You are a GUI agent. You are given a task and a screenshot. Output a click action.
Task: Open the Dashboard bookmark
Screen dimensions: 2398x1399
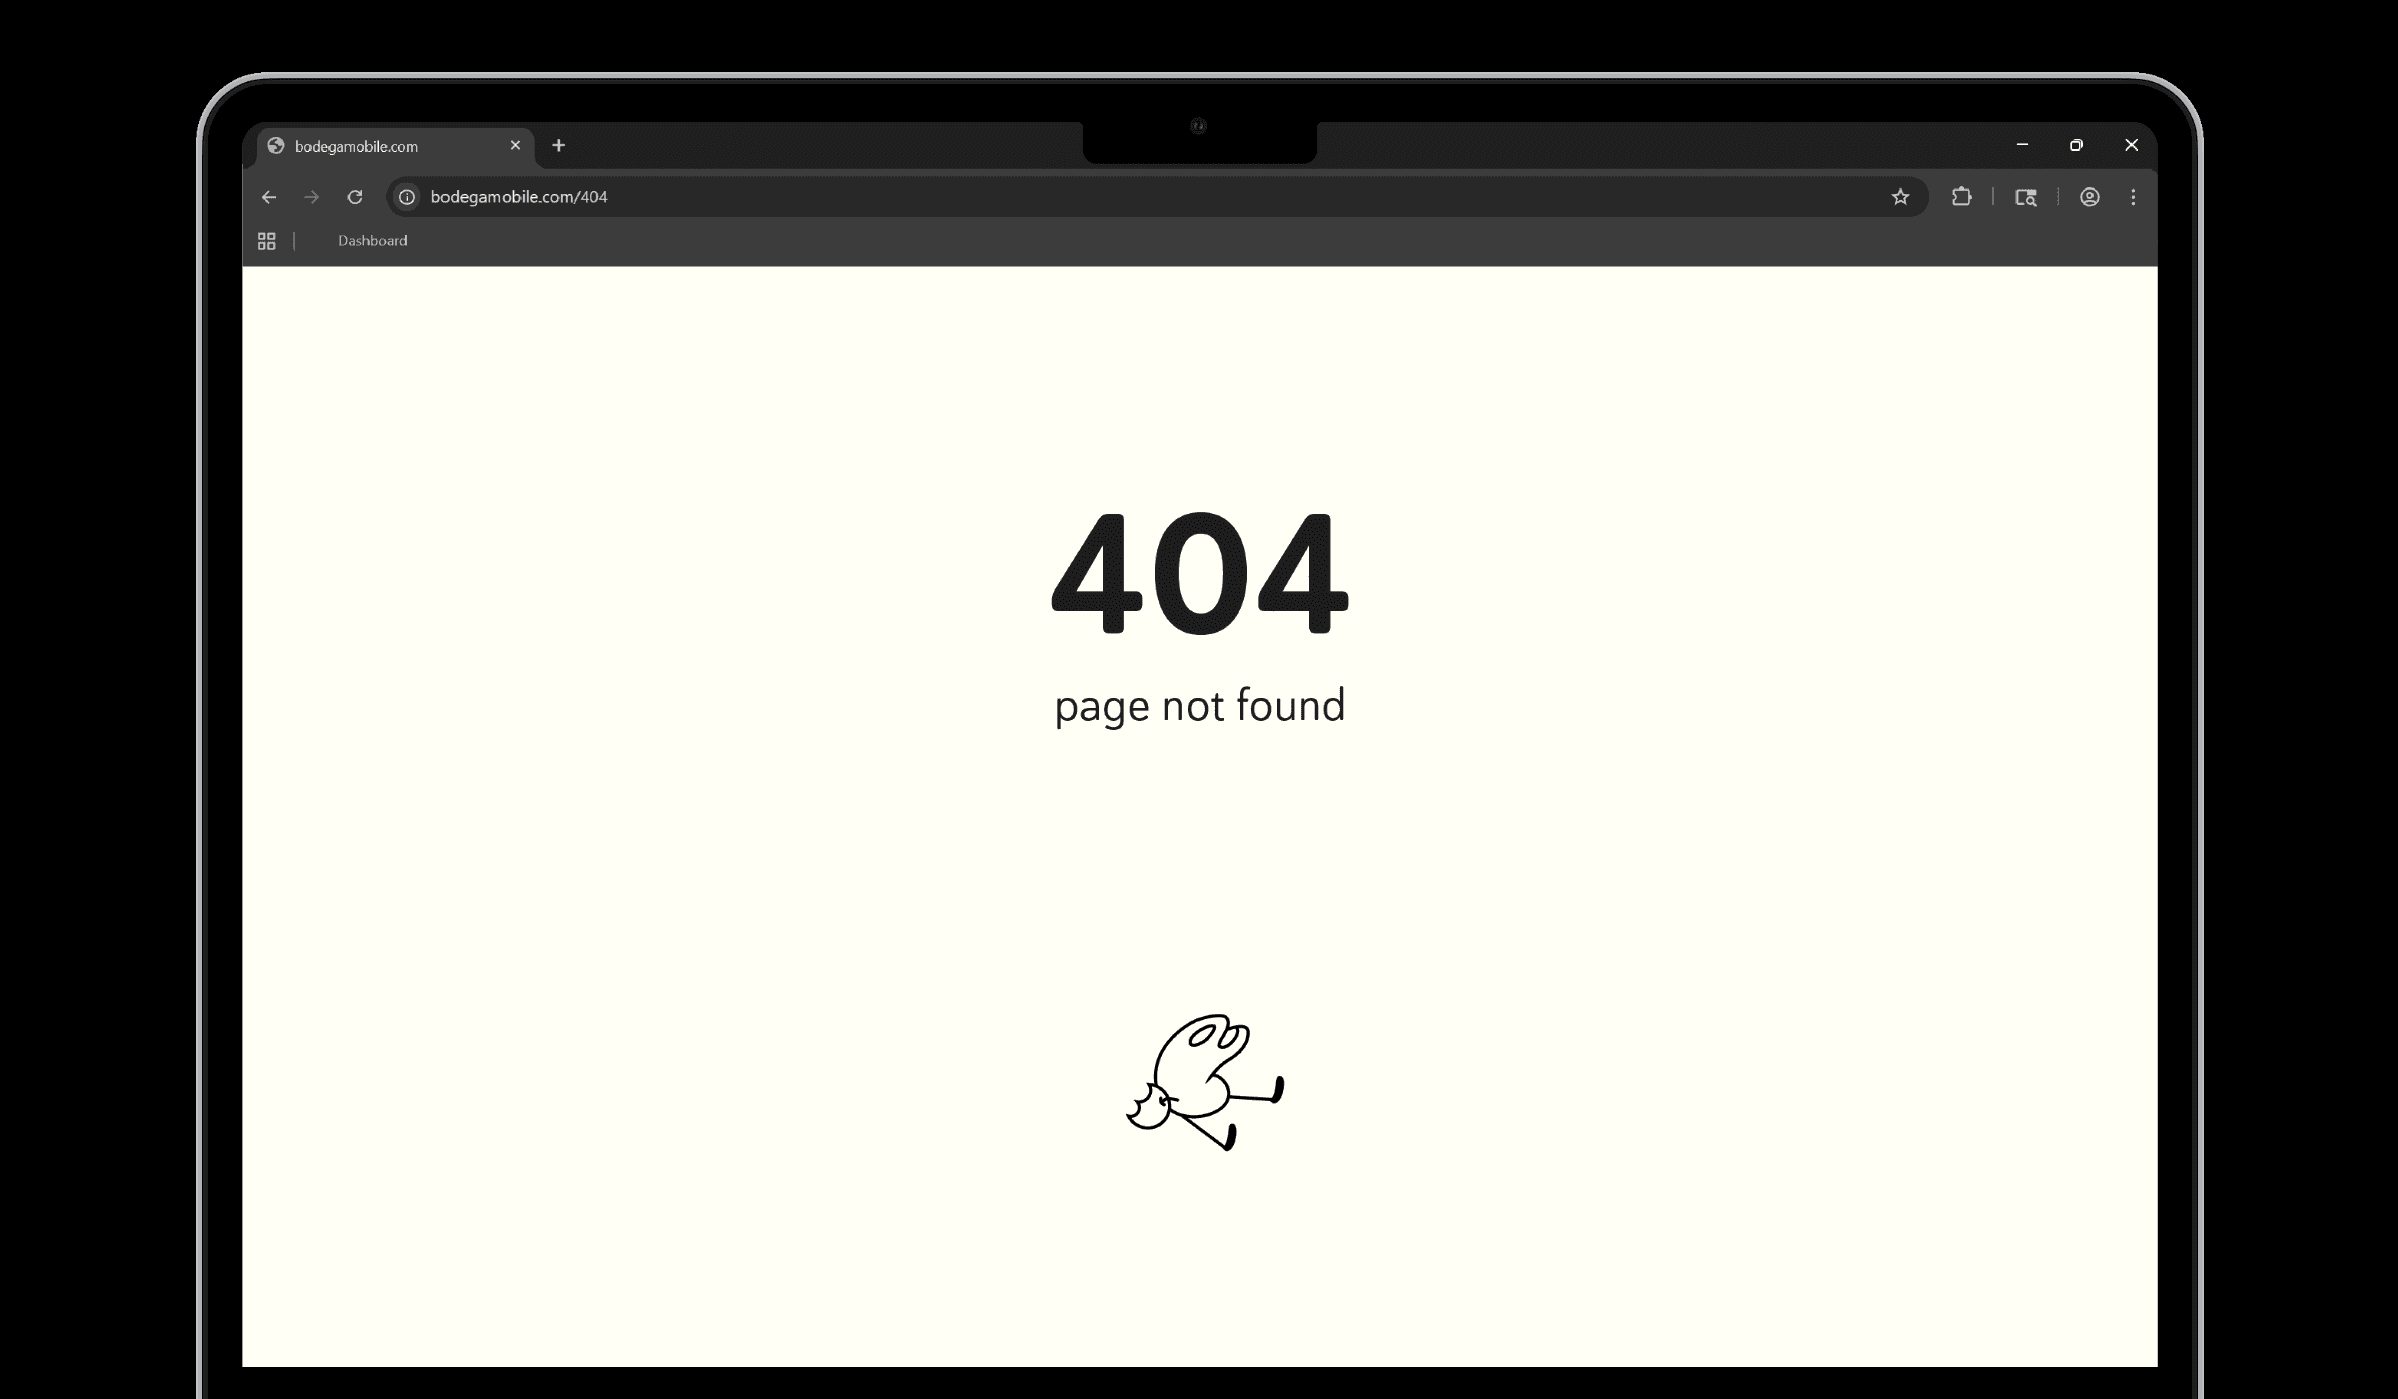click(x=372, y=241)
